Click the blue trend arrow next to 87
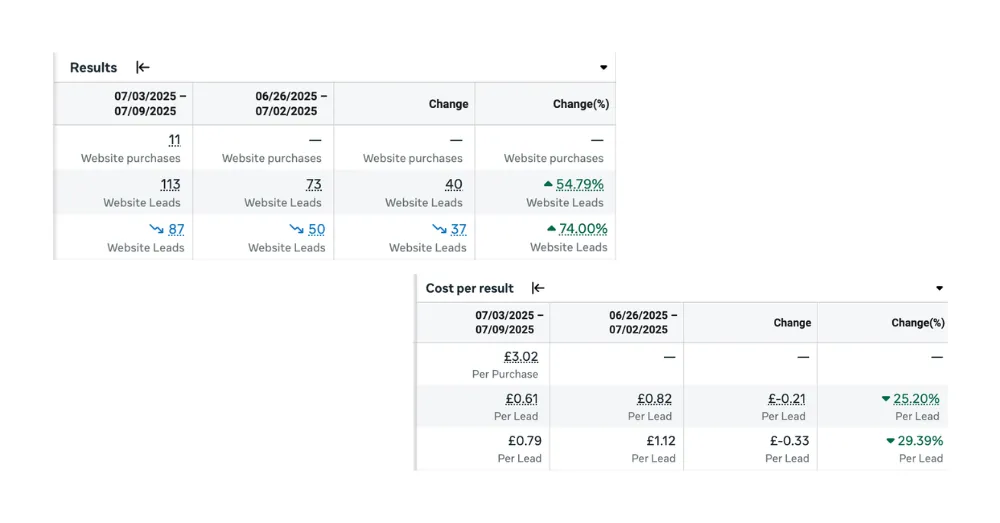The height and width of the screenshot is (523, 1000). (156, 229)
